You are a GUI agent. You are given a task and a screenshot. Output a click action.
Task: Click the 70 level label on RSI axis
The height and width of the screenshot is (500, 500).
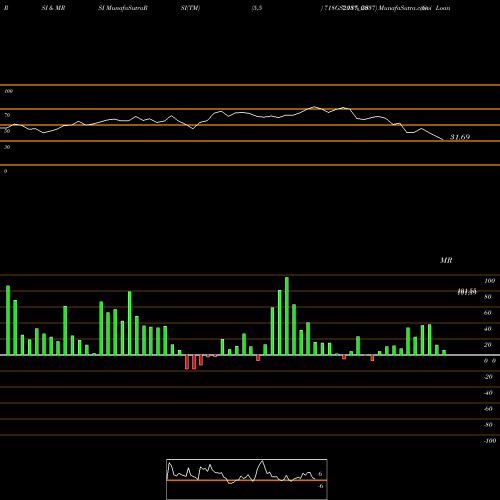click(x=7, y=115)
